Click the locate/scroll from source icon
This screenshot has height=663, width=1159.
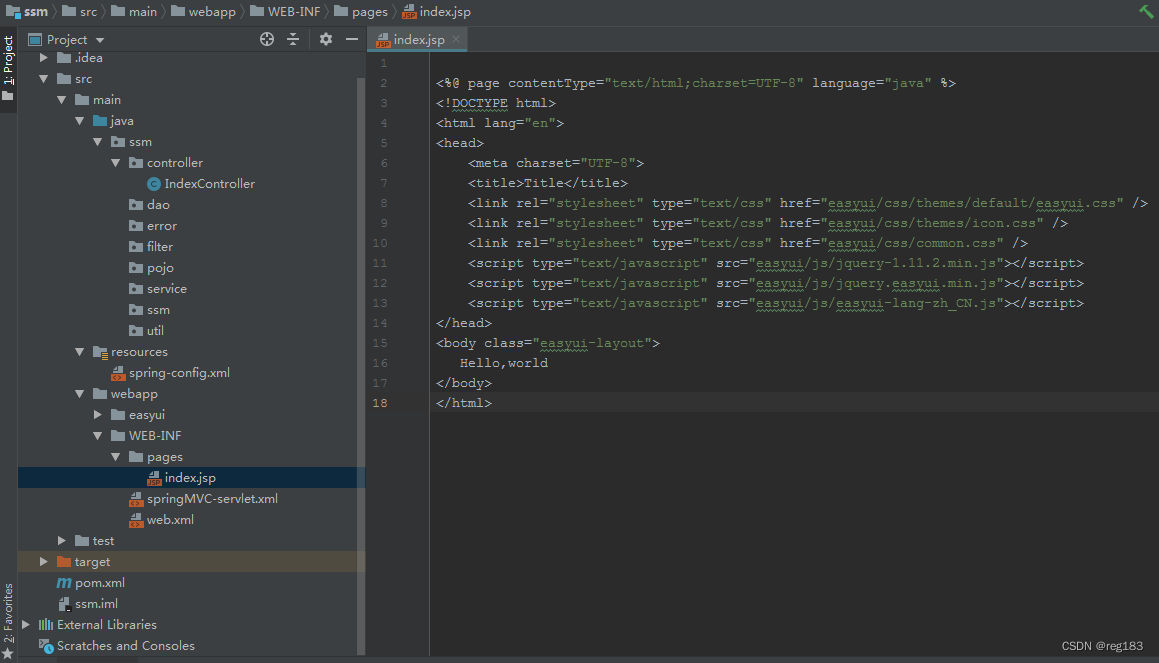pos(267,39)
